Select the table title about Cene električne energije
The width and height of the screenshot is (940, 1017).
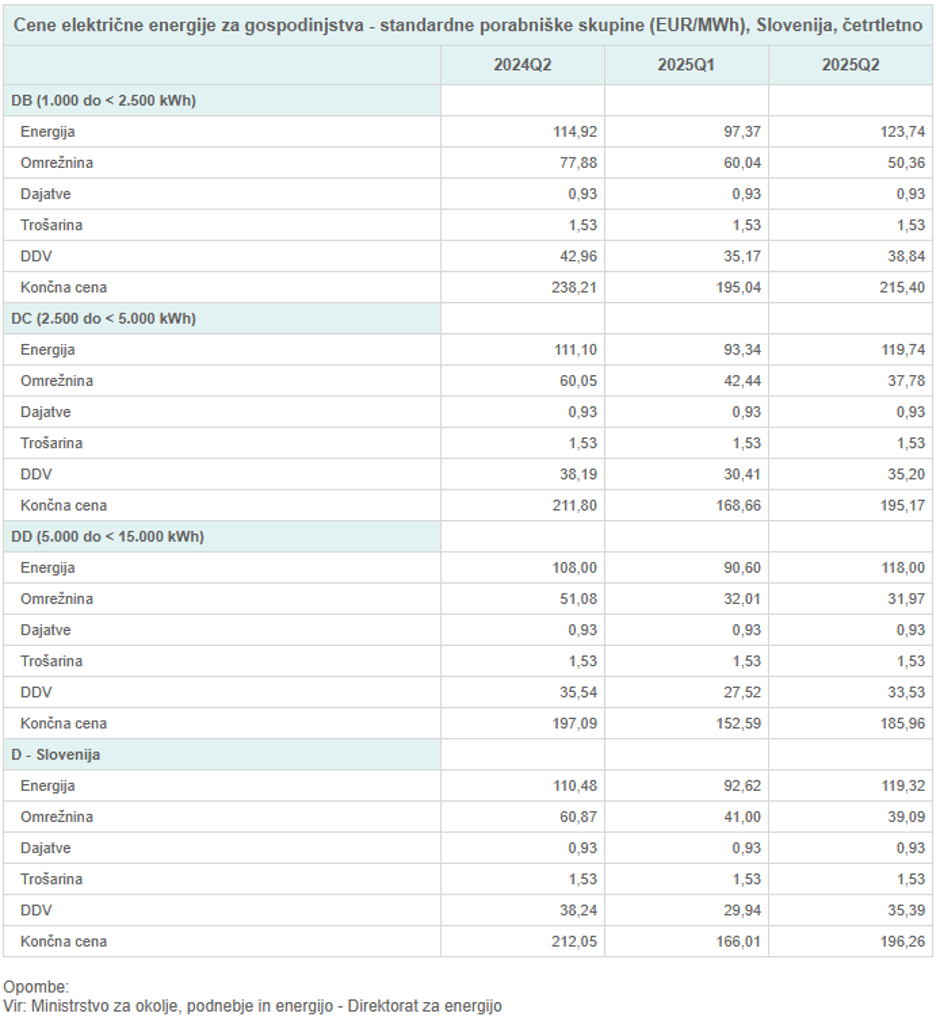(x=468, y=25)
